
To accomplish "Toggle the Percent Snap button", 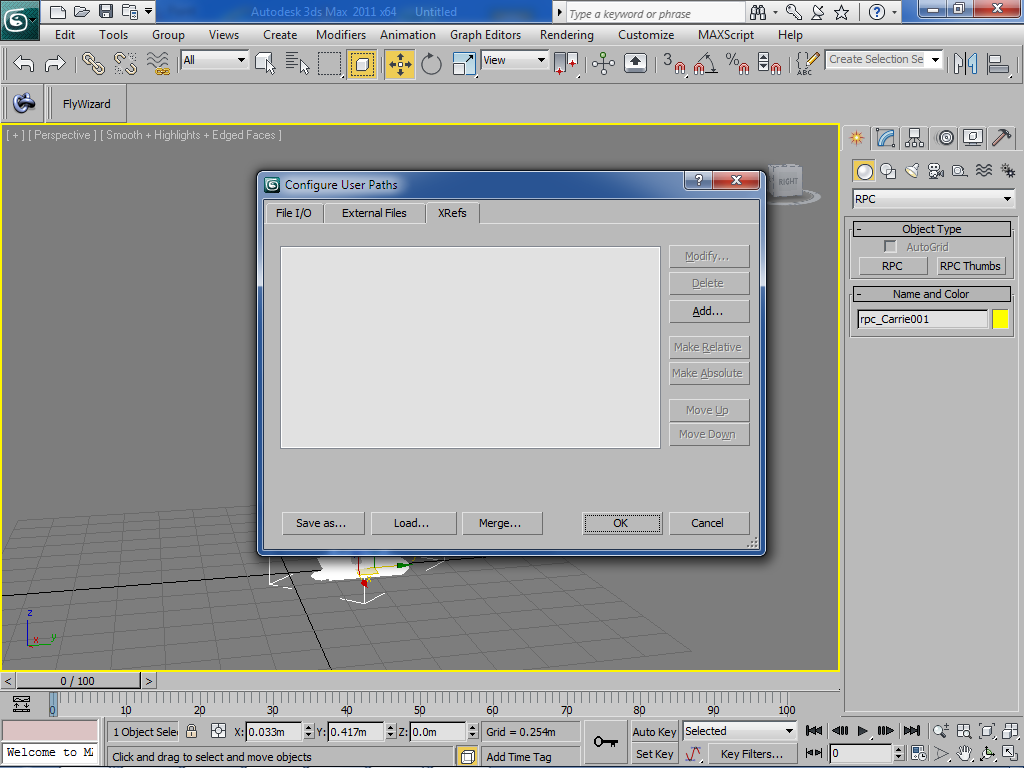I will click(737, 63).
